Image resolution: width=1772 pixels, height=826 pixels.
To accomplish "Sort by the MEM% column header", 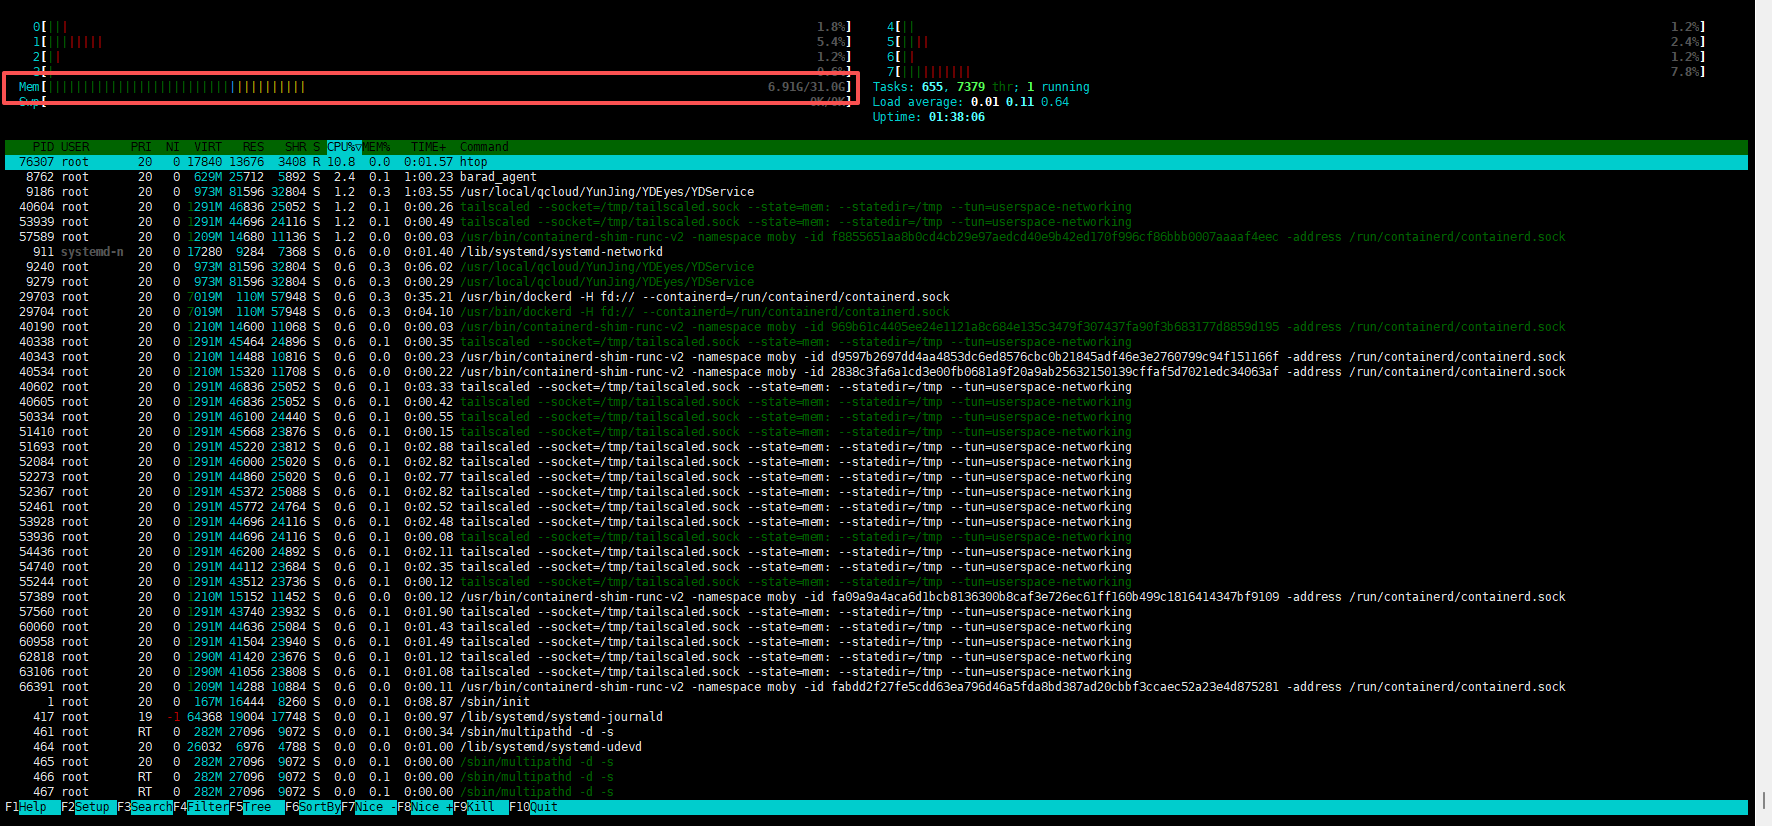I will pyautogui.click(x=376, y=147).
